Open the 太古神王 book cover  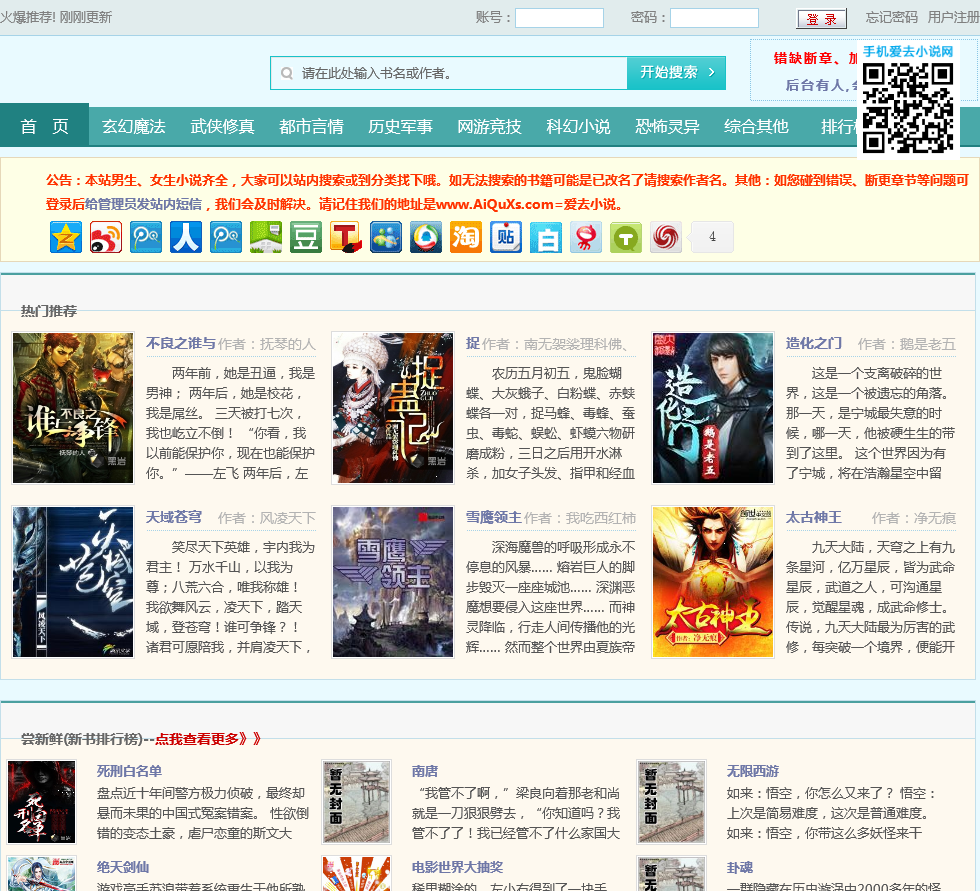coord(713,582)
